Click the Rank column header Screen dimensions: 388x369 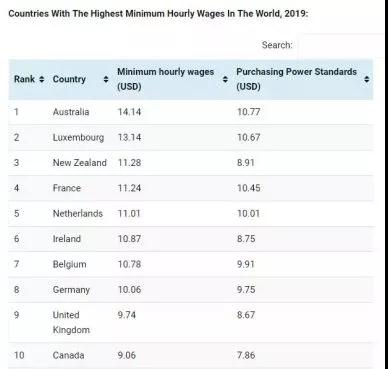click(x=24, y=79)
